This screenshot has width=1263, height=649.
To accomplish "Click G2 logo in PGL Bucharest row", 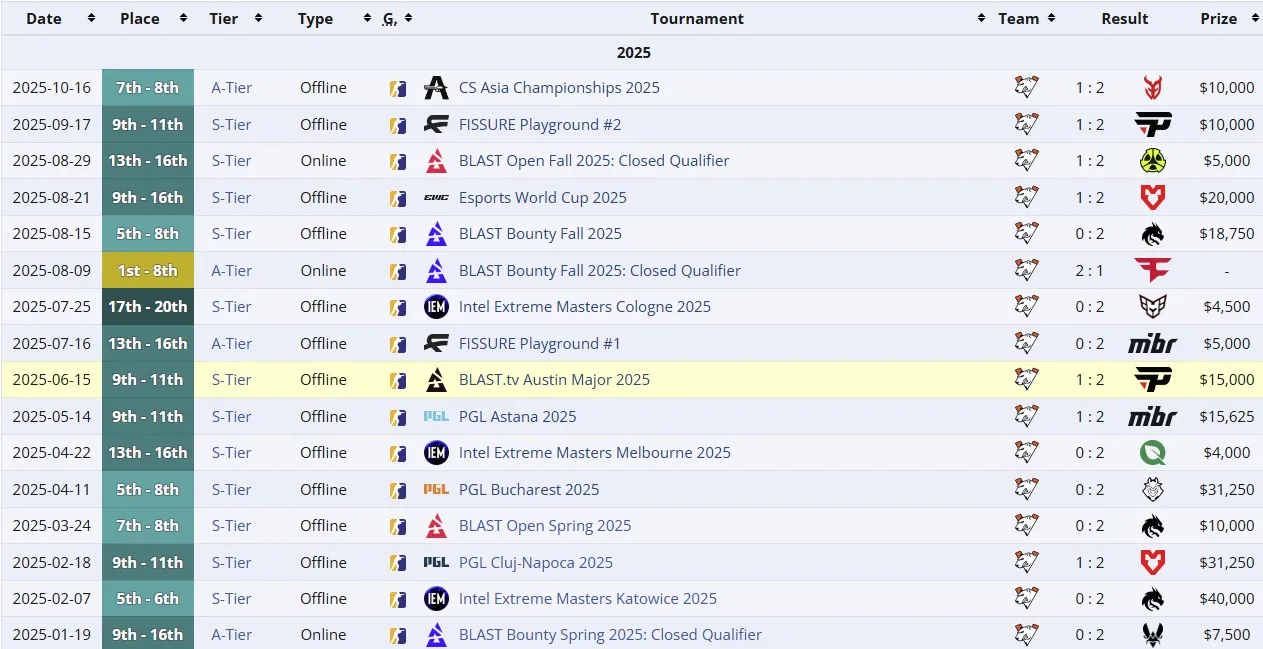I will (x=1152, y=489).
